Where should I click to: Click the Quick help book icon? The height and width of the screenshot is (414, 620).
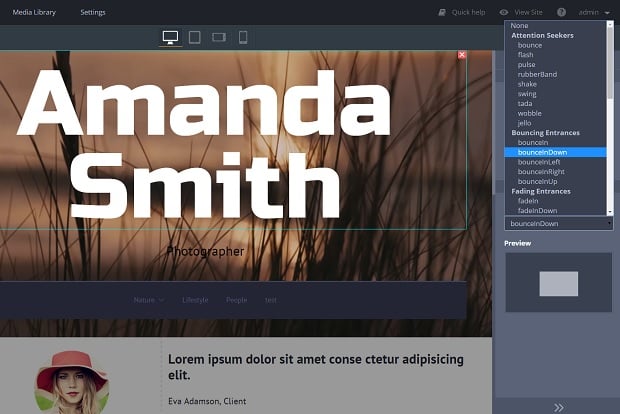click(x=442, y=12)
